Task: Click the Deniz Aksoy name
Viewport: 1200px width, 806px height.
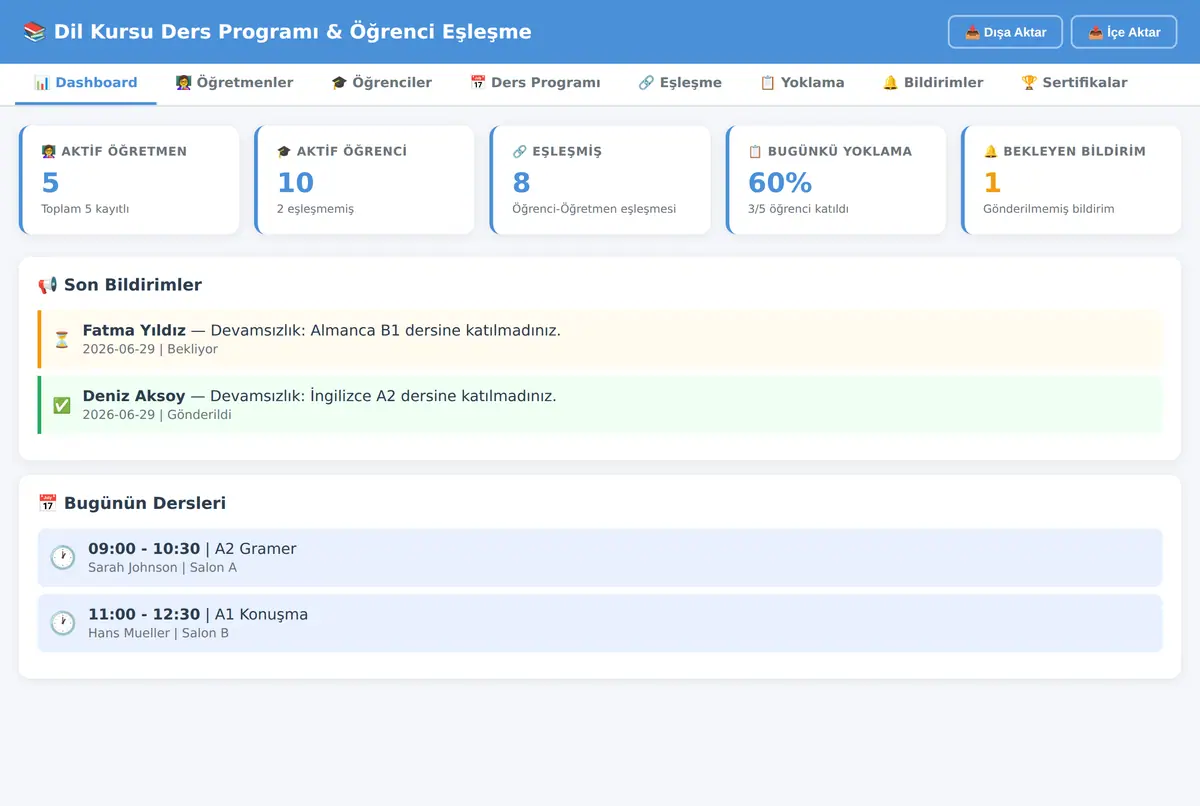Action: [134, 396]
